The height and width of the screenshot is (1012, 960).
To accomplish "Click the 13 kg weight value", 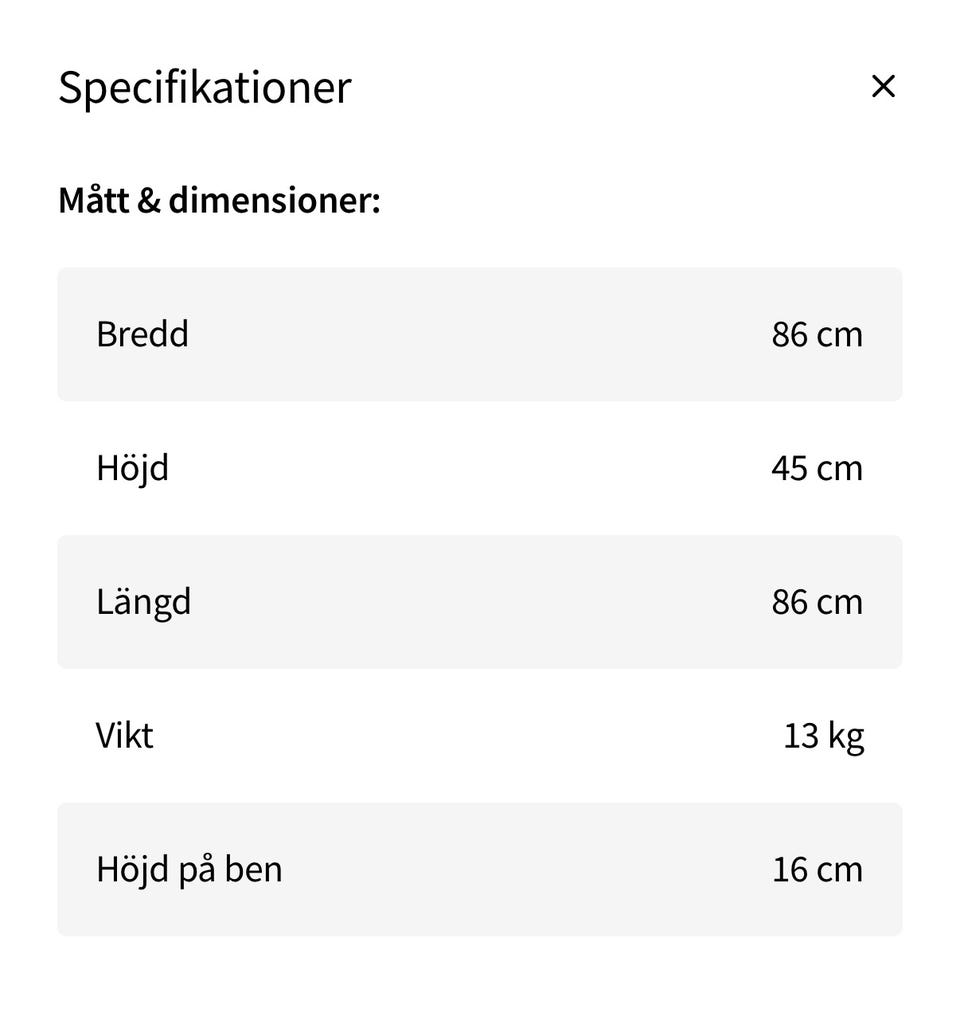I will click(x=823, y=736).
